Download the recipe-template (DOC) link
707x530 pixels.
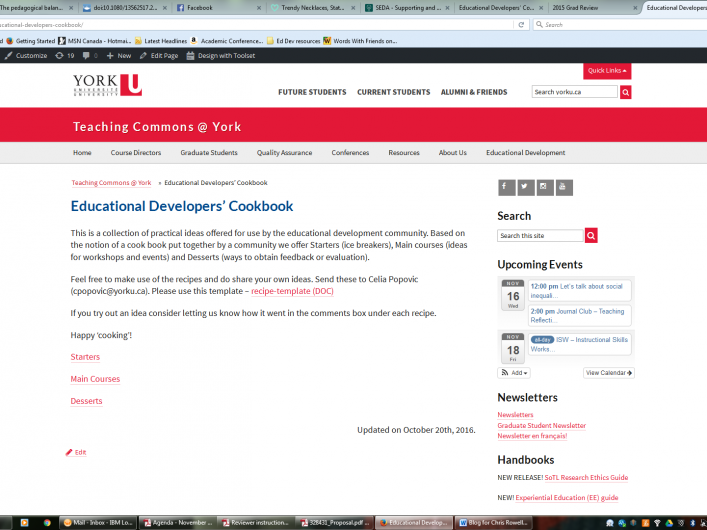292,291
